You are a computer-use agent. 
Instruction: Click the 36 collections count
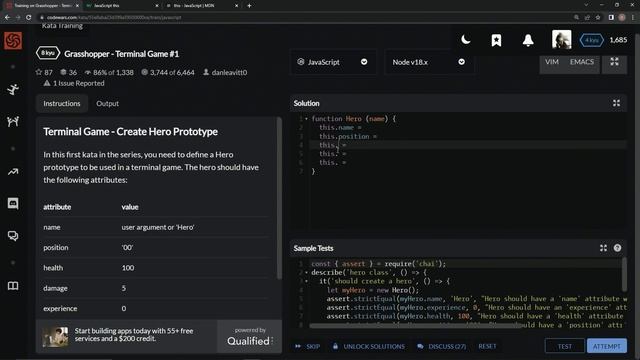point(69,72)
